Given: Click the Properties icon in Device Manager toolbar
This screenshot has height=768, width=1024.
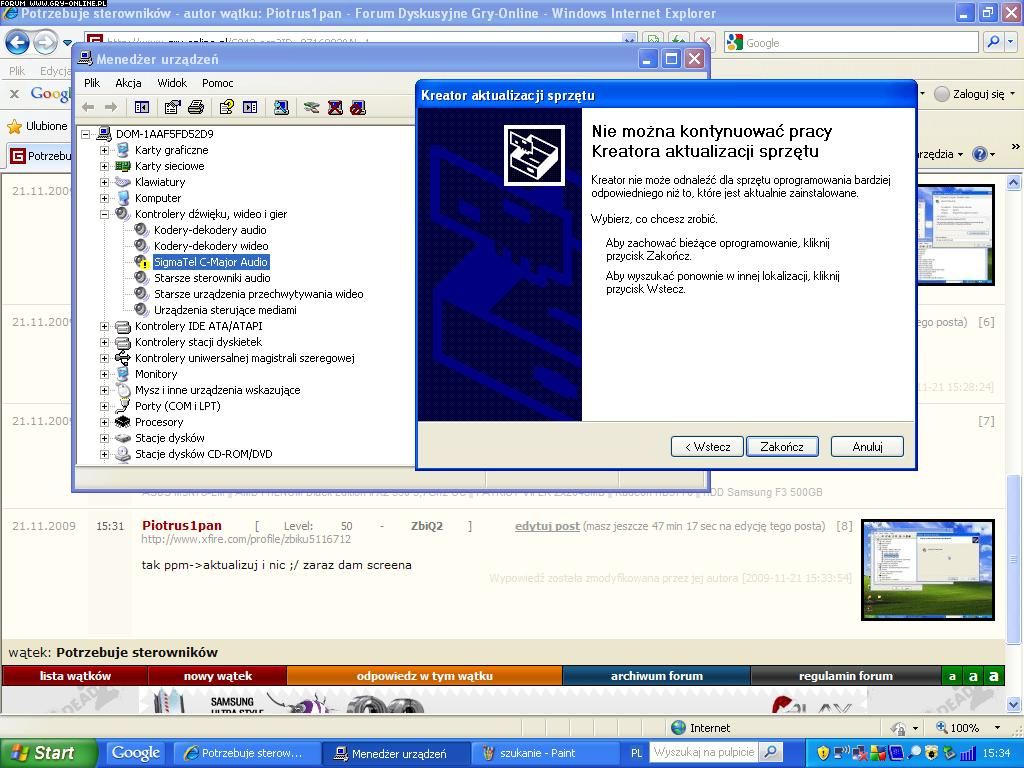Looking at the screenshot, I should coord(173,107).
